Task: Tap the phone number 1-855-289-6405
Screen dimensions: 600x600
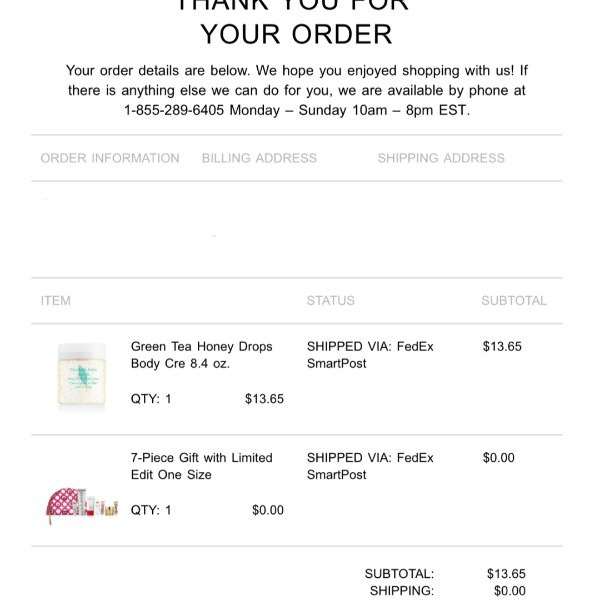Action: coord(174,110)
